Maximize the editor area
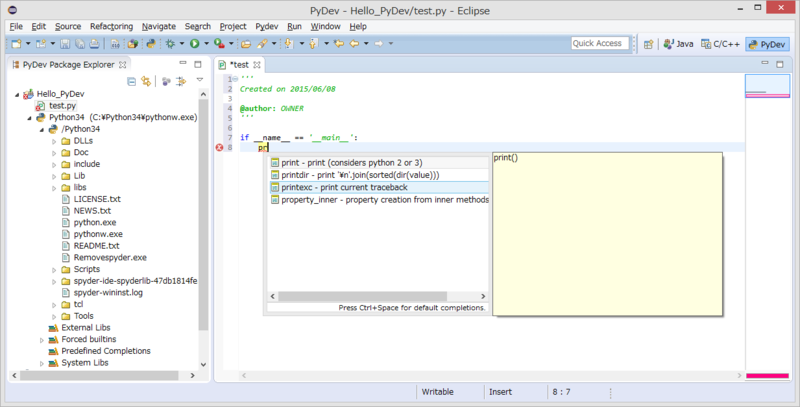The height and width of the screenshot is (407, 800). [x=780, y=64]
